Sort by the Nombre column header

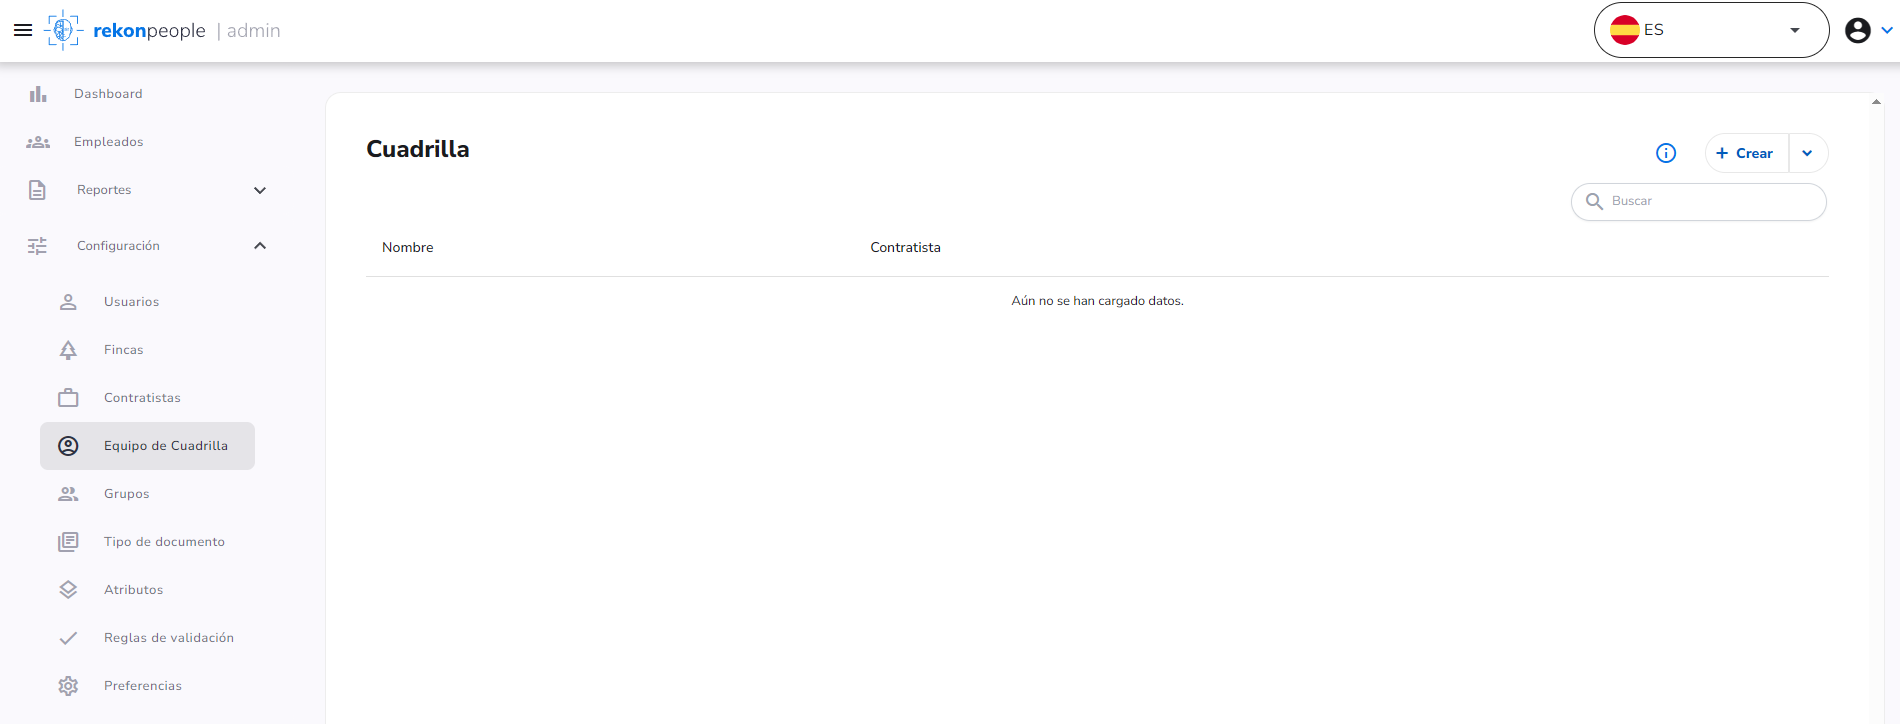(x=408, y=247)
